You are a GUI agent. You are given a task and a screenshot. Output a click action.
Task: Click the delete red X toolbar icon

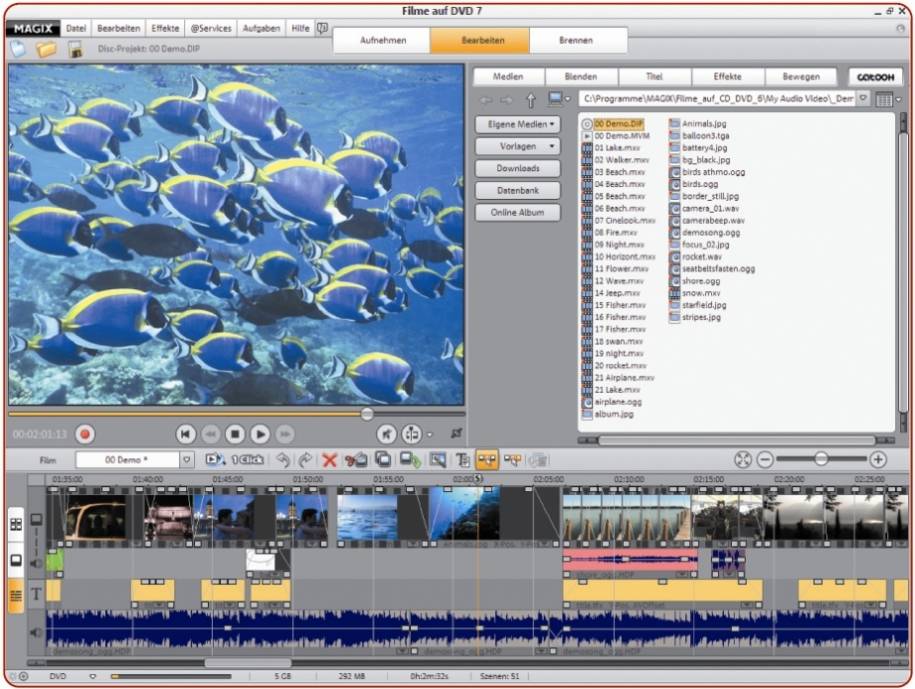330,460
